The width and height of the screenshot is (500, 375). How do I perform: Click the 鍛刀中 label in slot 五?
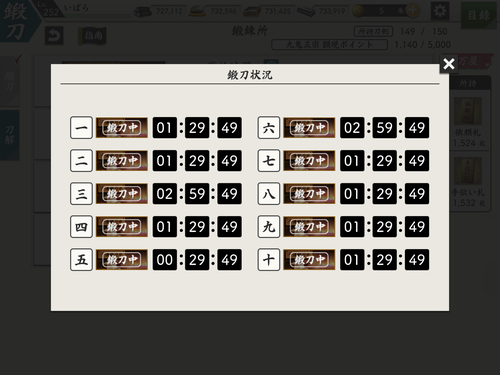122,260
